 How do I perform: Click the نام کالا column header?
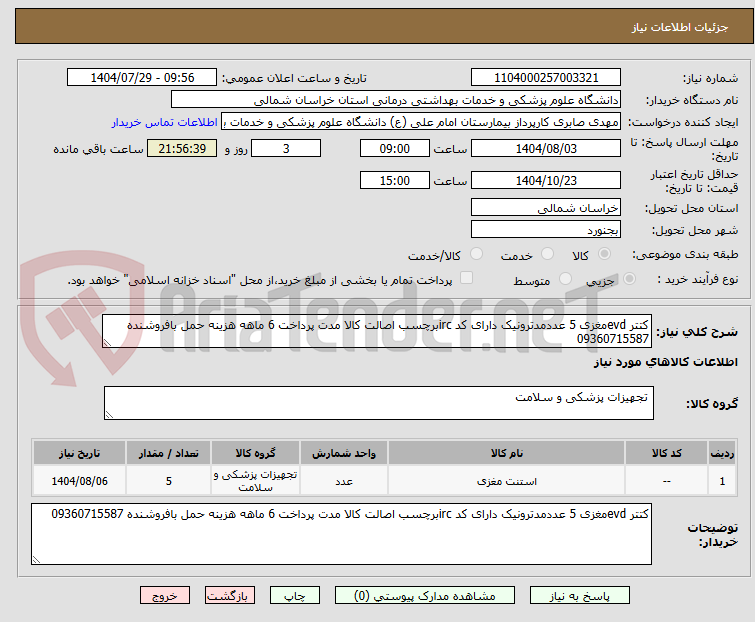point(507,453)
